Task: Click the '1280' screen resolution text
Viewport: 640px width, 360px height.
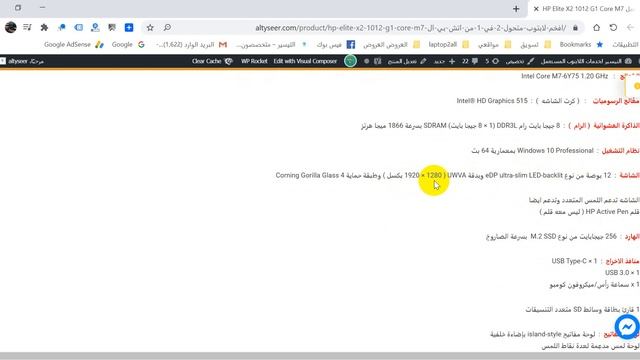Action: (x=434, y=175)
